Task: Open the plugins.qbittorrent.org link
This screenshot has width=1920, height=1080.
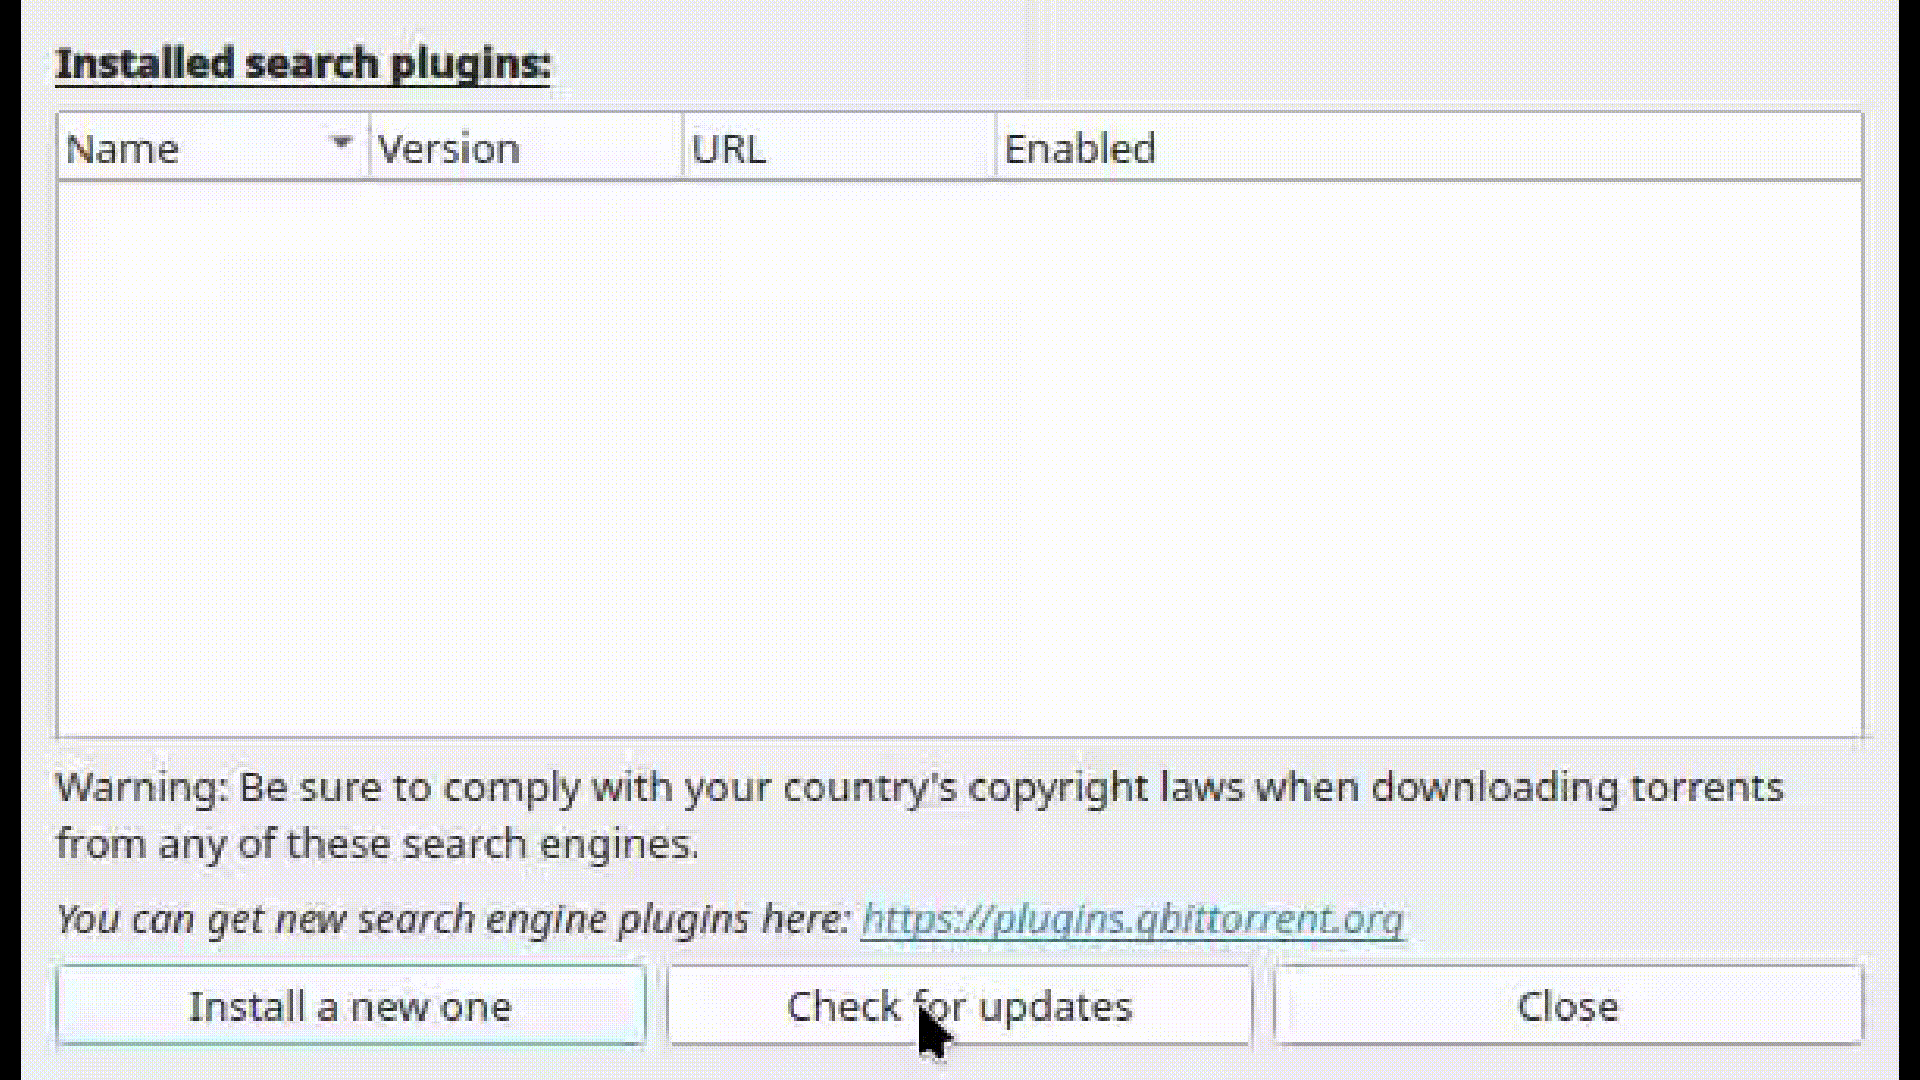Action: click(1132, 919)
